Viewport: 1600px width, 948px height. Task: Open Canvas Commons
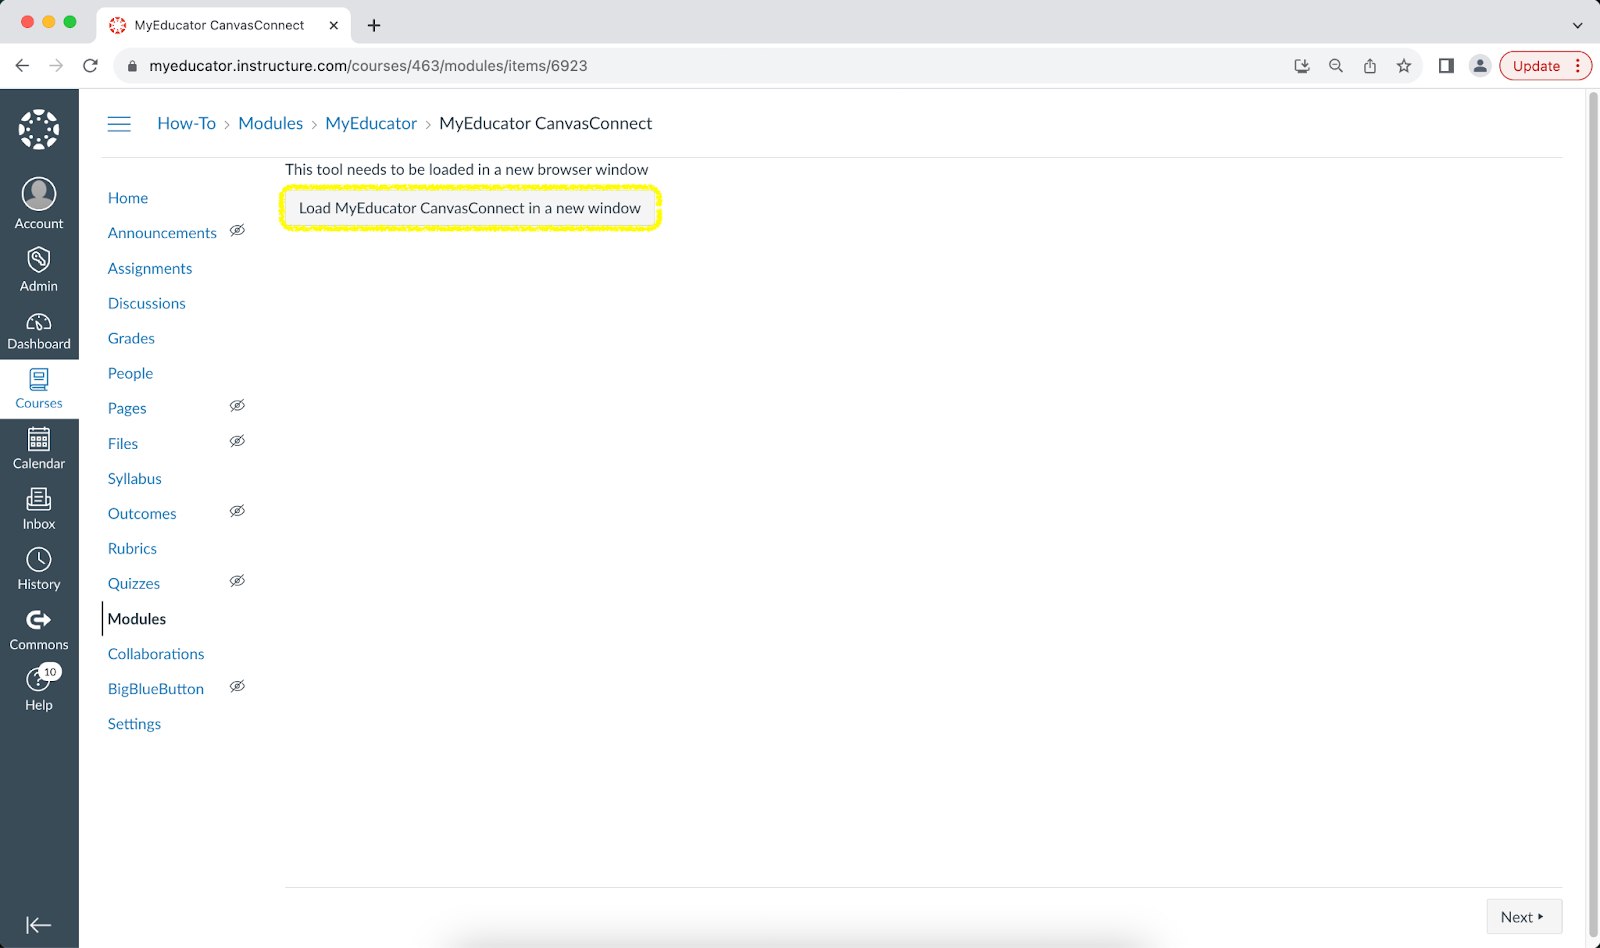(x=39, y=630)
